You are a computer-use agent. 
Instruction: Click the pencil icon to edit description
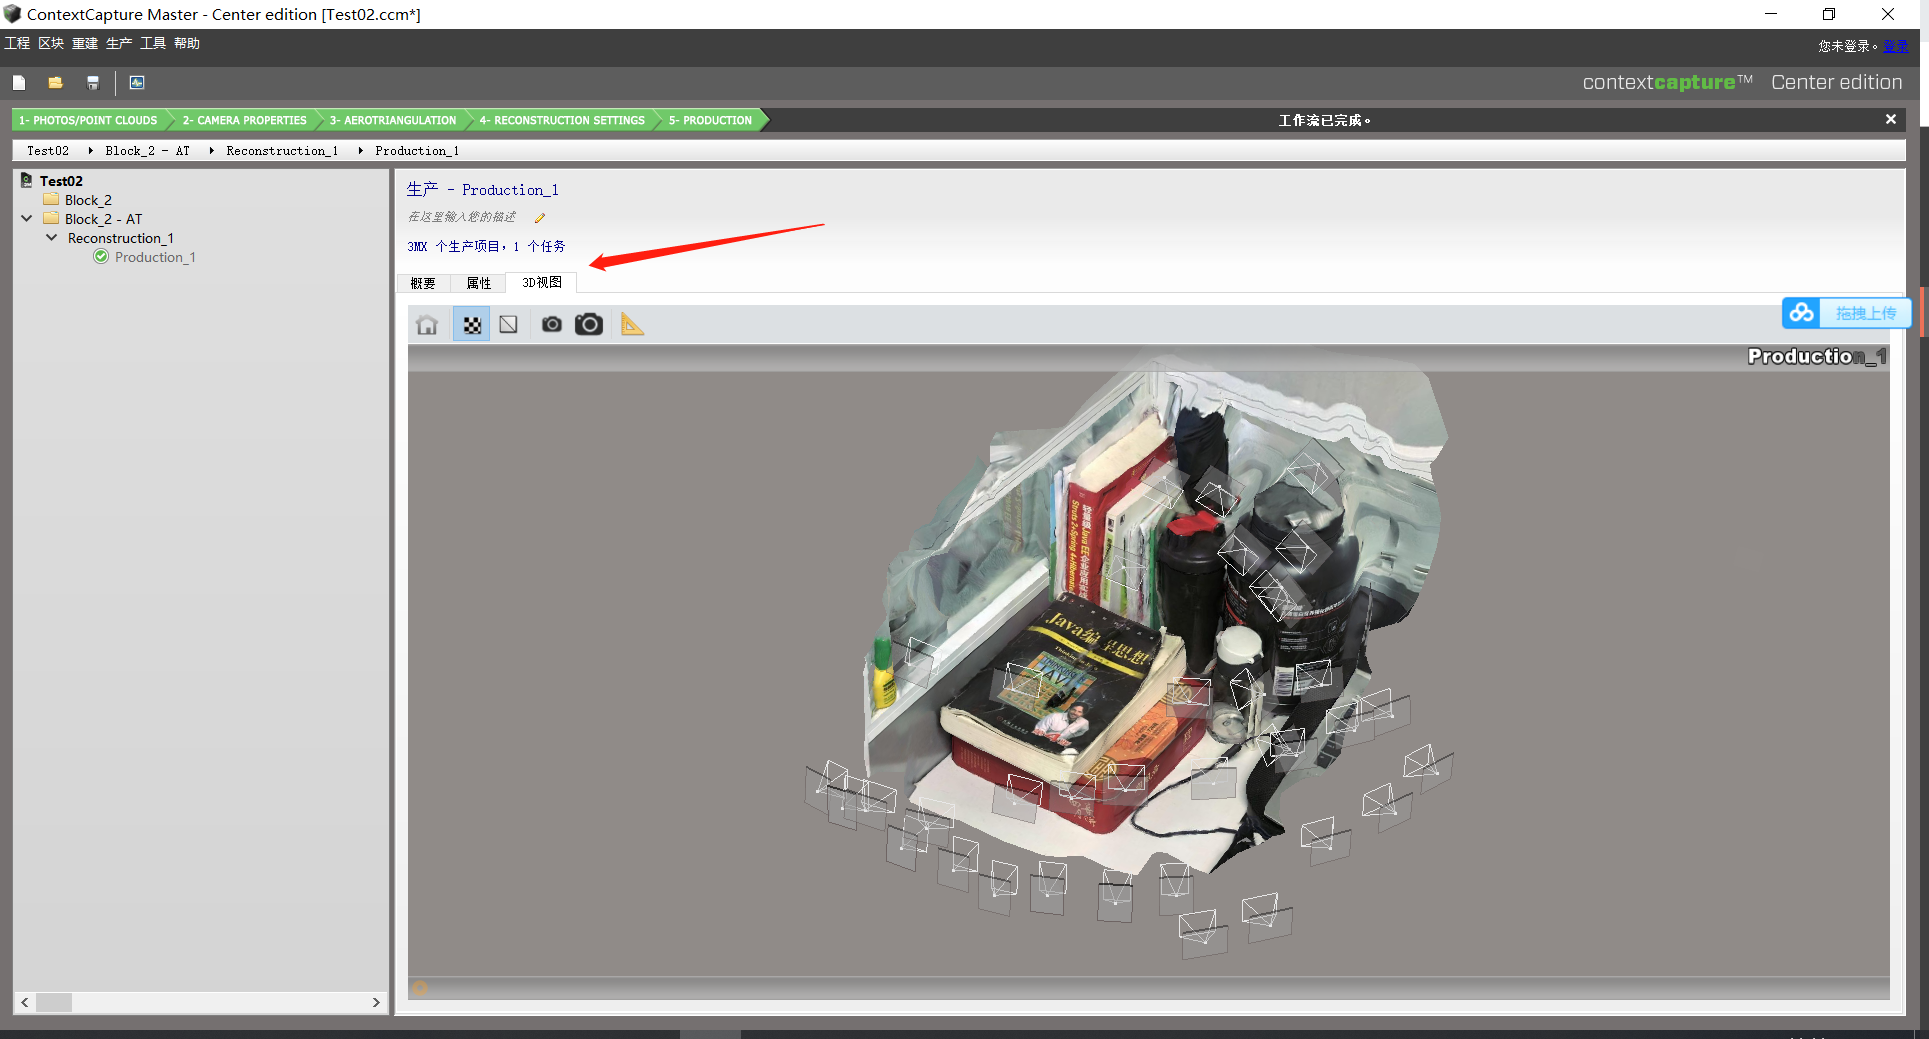click(x=540, y=218)
